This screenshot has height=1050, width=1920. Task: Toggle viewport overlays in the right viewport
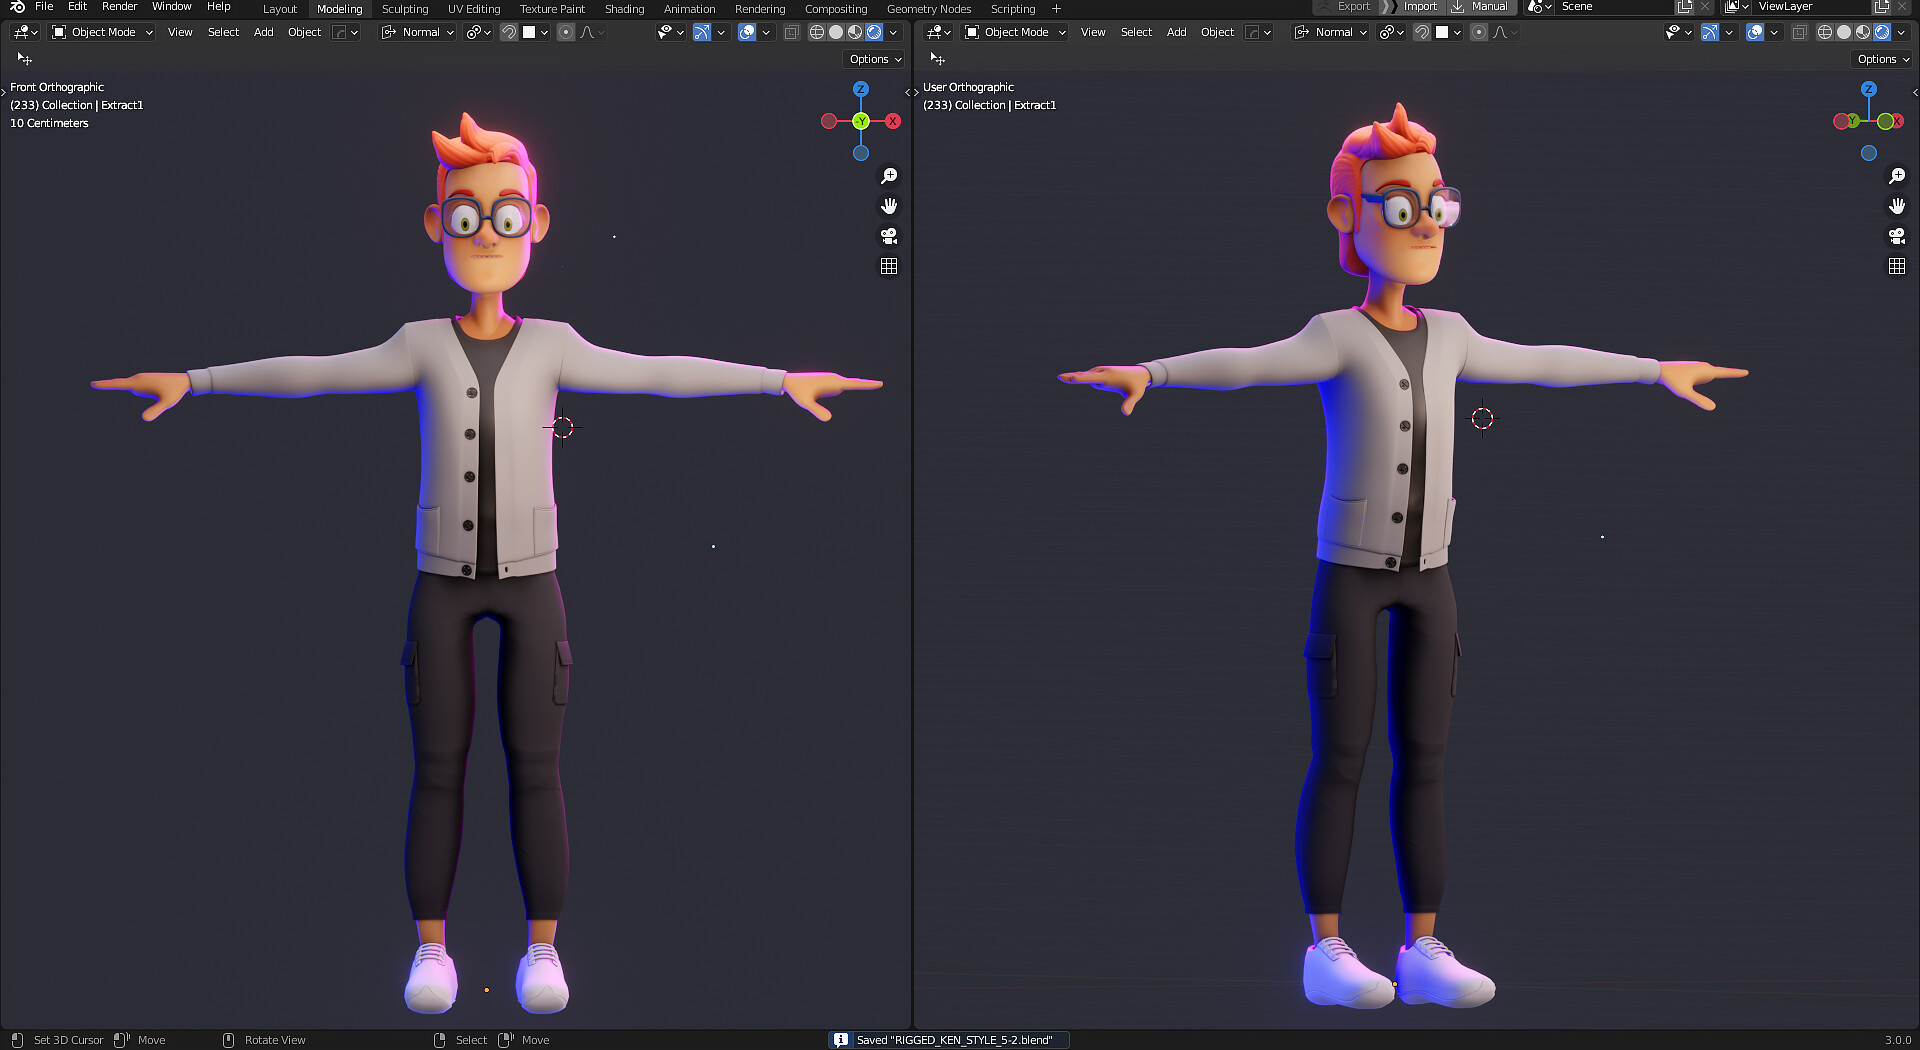[x=1756, y=32]
